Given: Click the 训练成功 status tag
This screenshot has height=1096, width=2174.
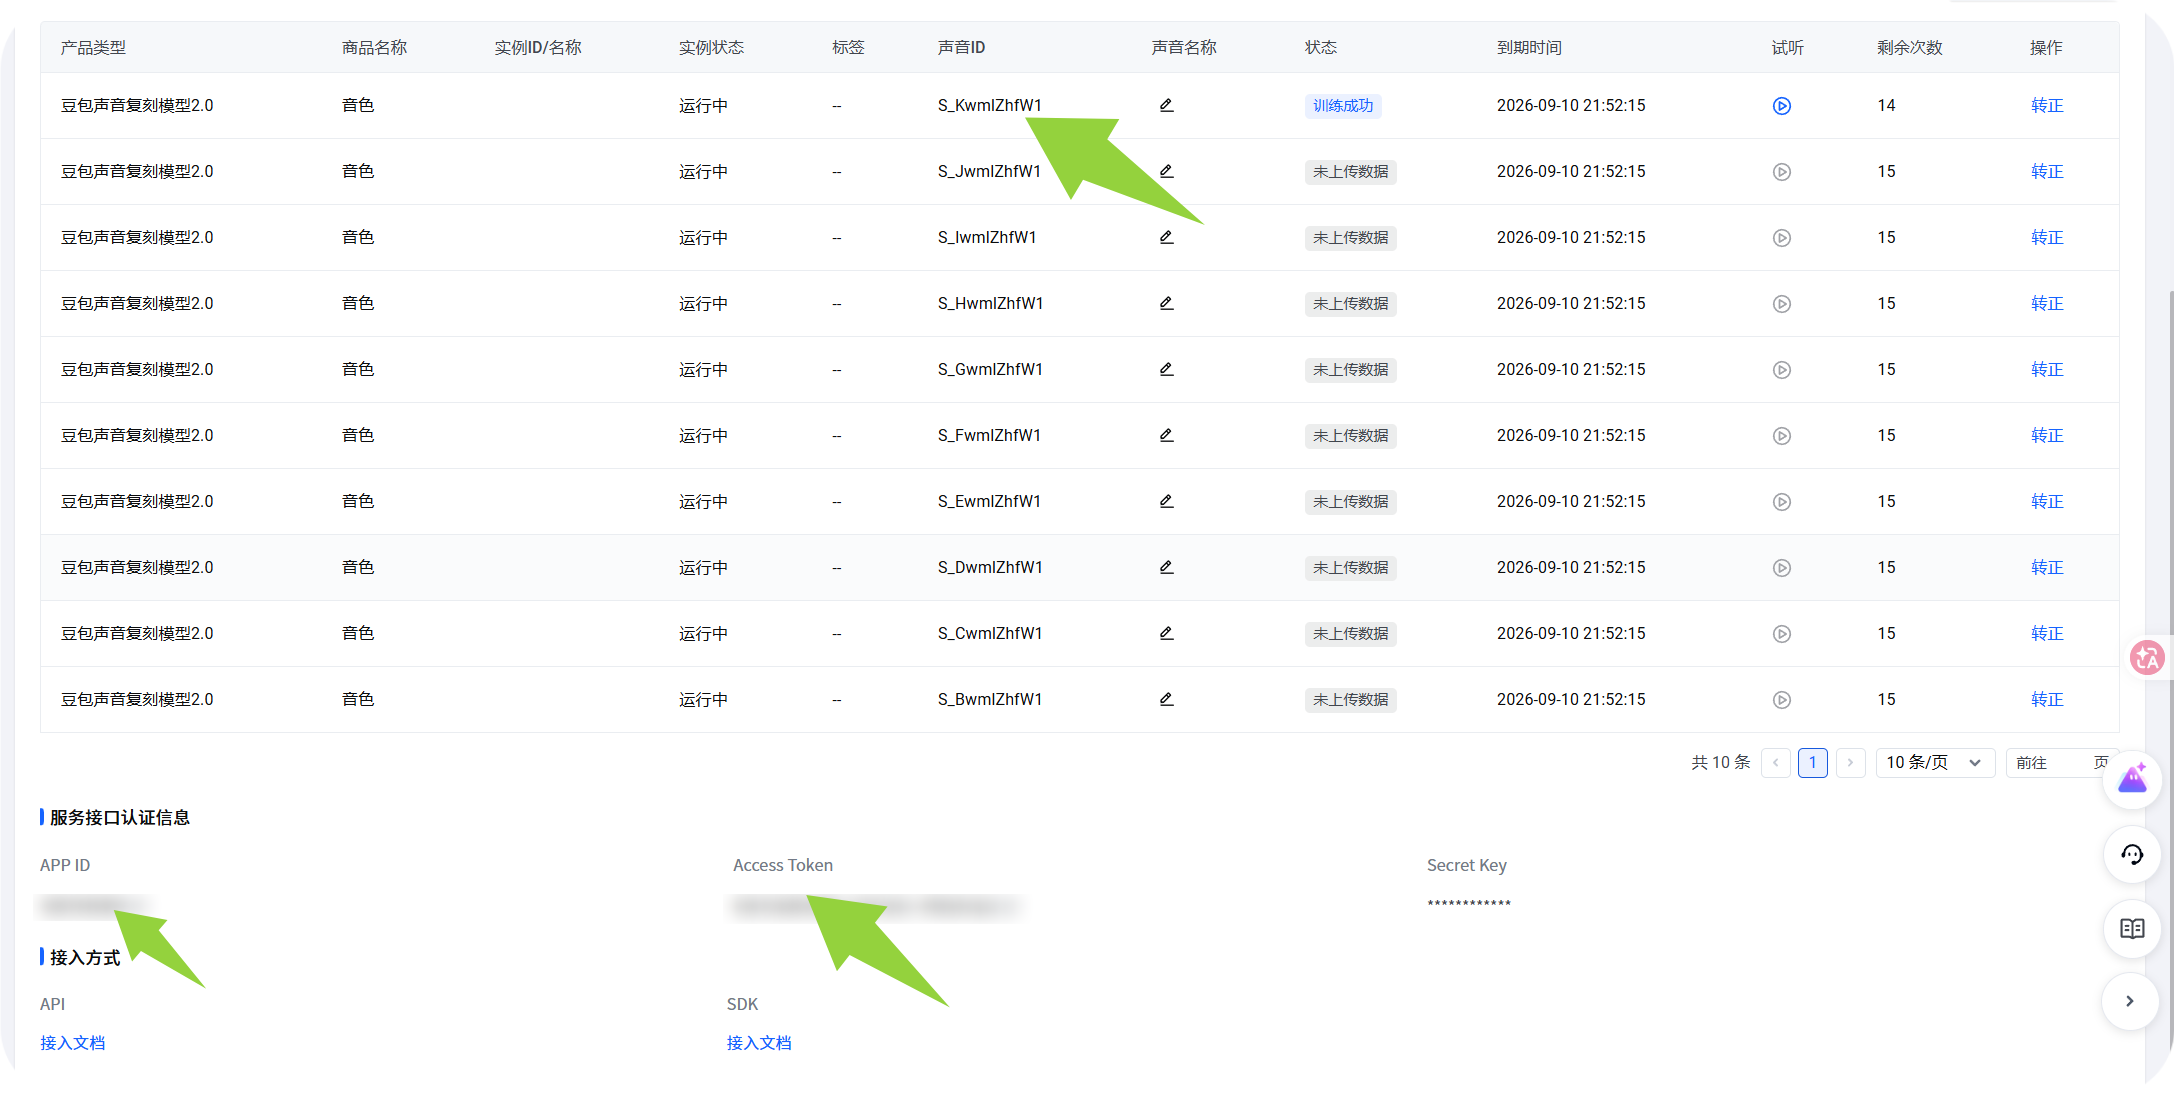Looking at the screenshot, I should click(1343, 106).
